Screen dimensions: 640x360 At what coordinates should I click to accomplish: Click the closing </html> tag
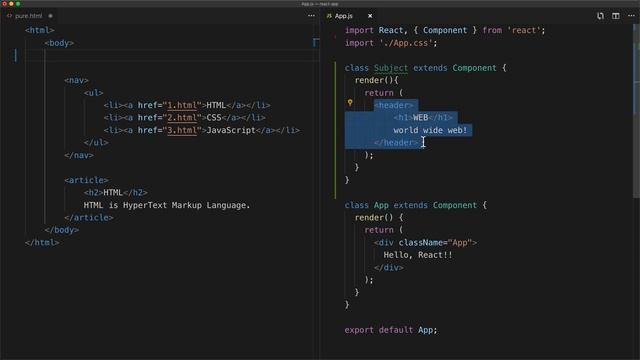(42, 242)
